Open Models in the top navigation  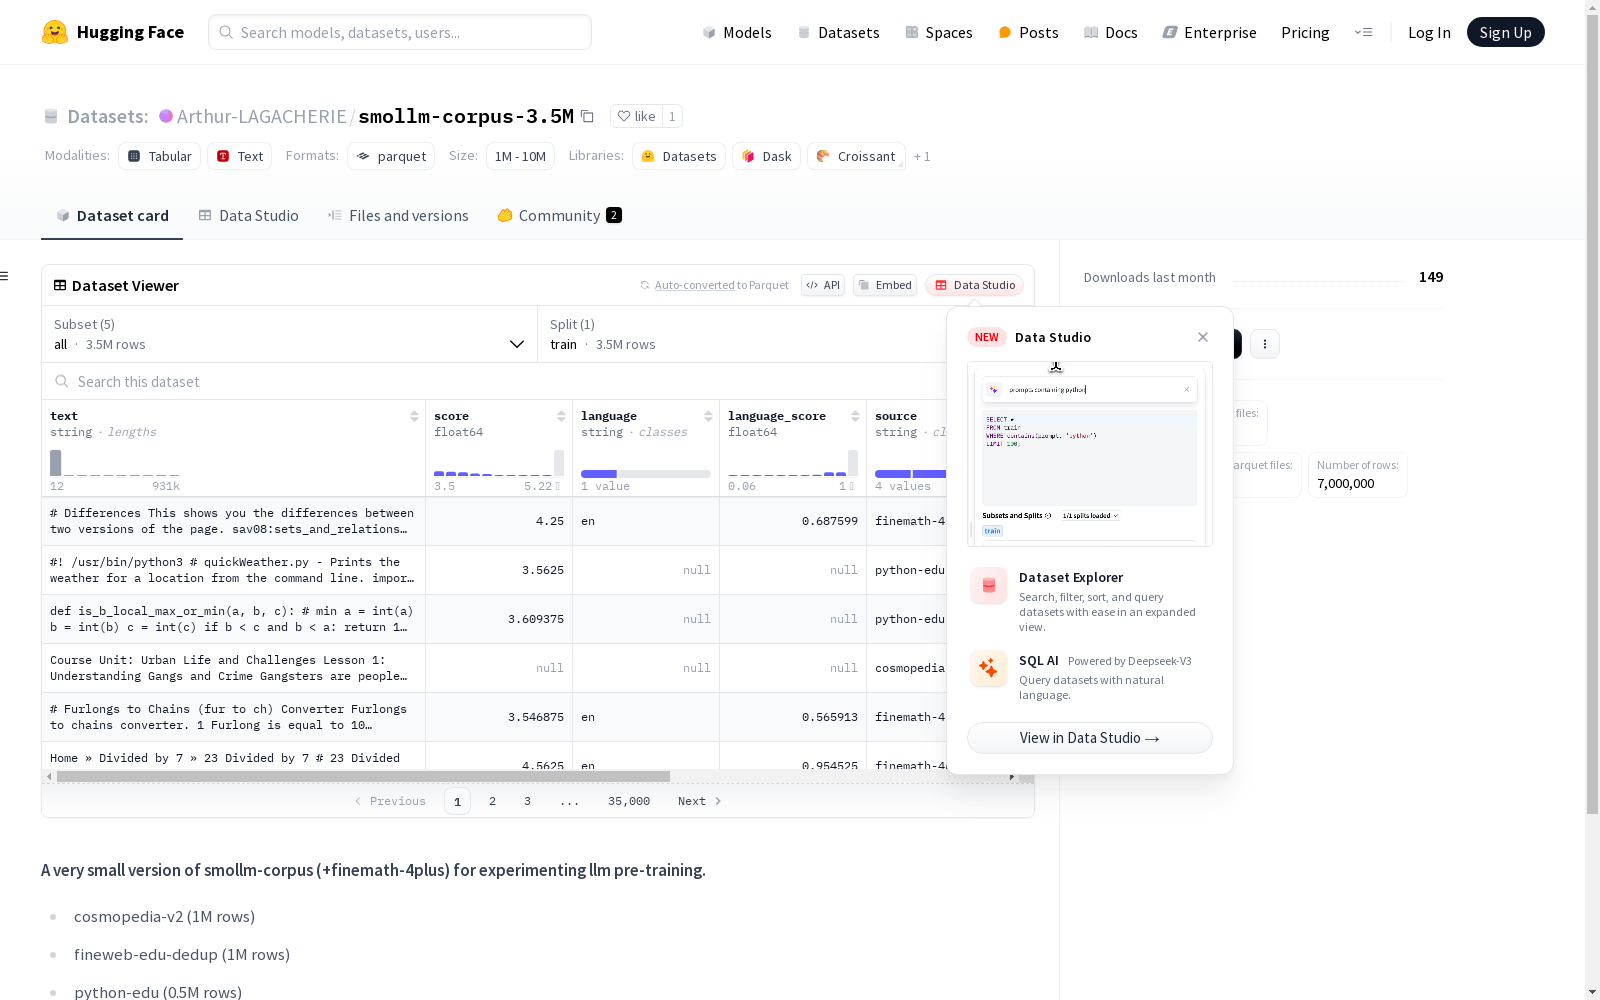[x=737, y=32]
